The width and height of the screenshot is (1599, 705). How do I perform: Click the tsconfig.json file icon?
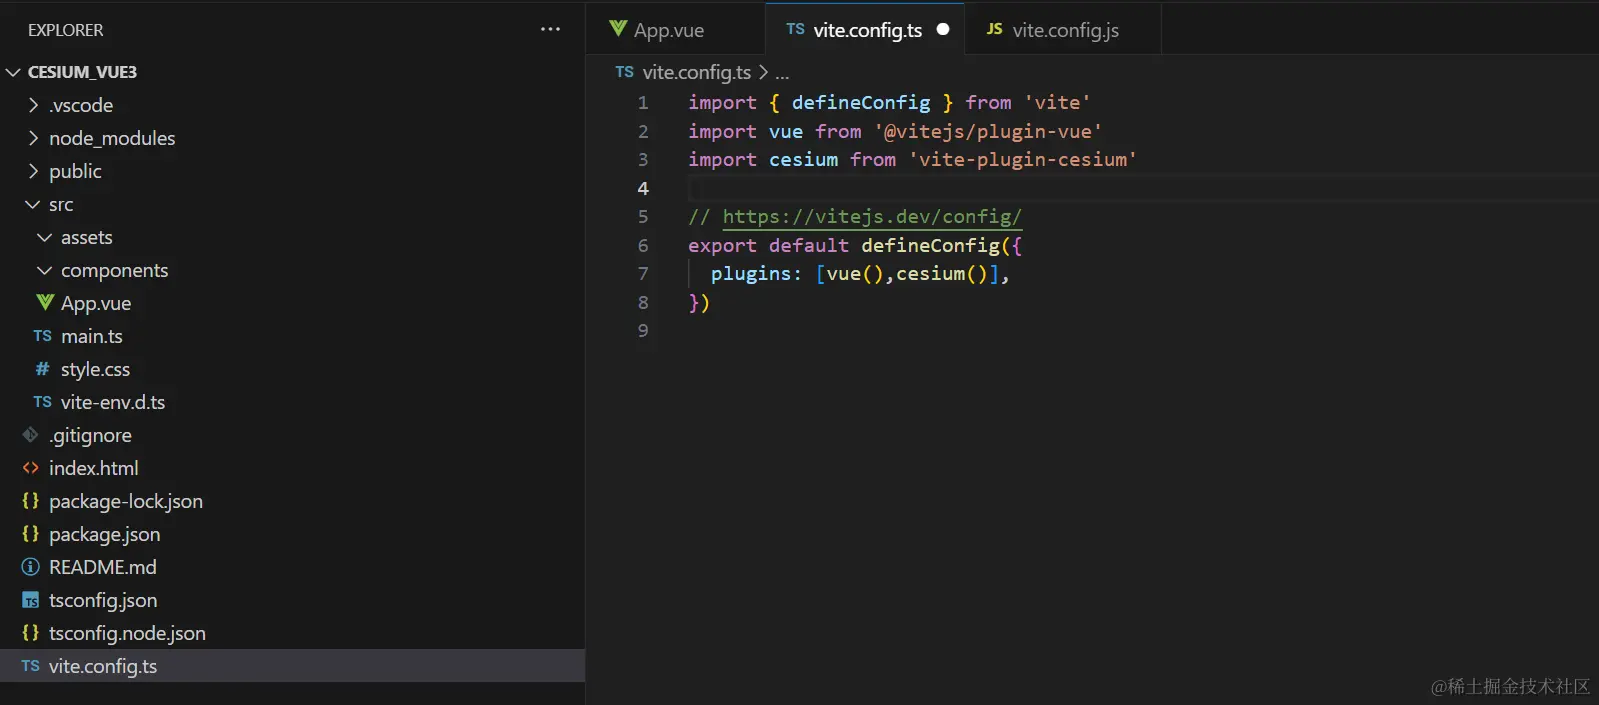click(31, 600)
